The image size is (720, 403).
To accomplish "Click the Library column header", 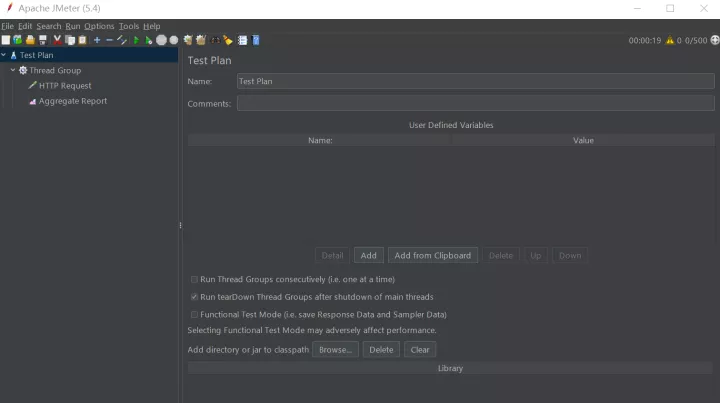I will pyautogui.click(x=450, y=368).
